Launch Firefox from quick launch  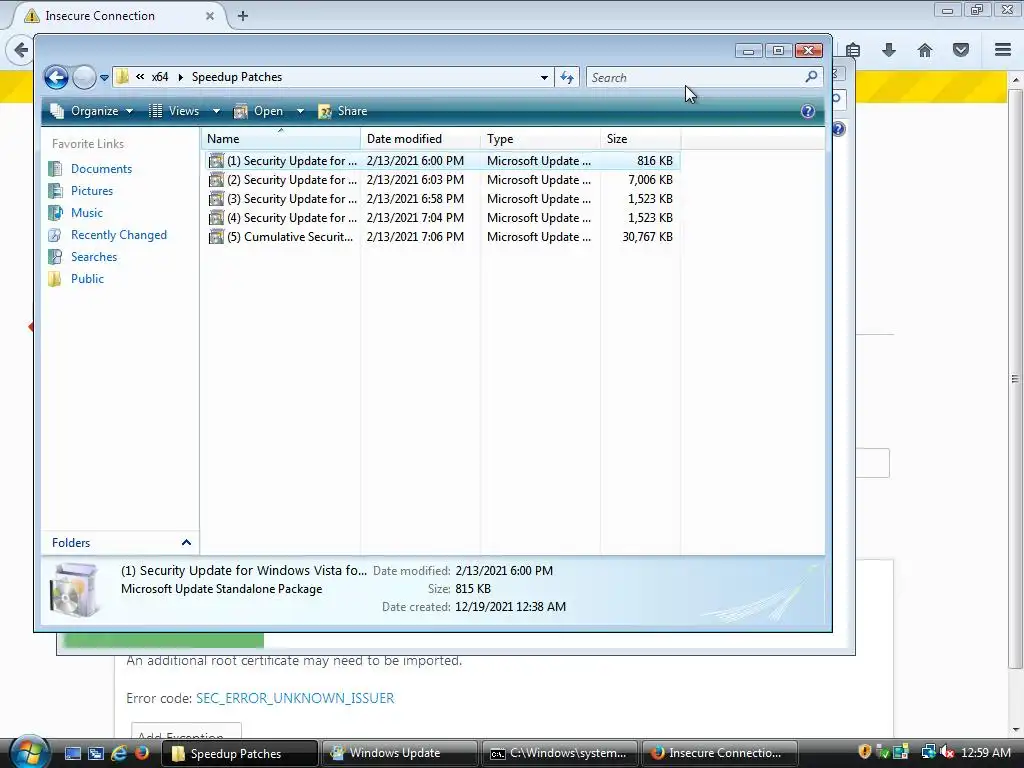(x=141, y=753)
